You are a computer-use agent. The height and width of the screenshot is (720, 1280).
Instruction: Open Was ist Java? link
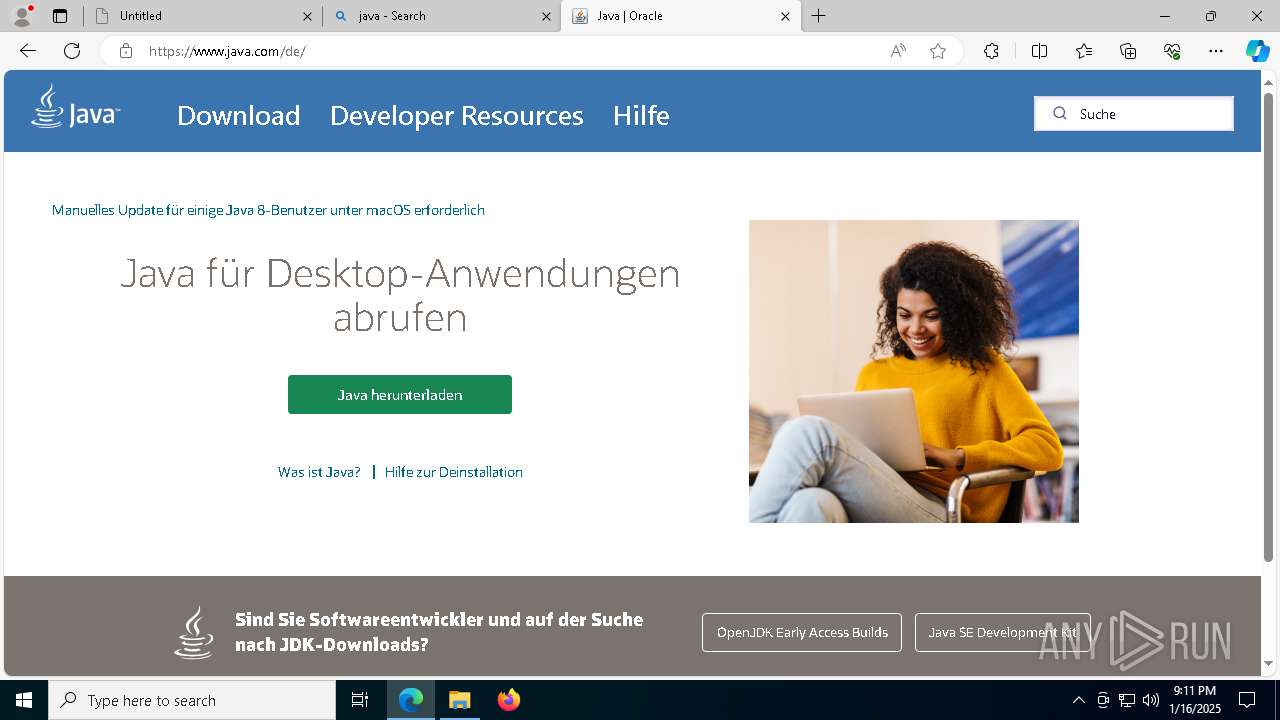[x=319, y=472]
